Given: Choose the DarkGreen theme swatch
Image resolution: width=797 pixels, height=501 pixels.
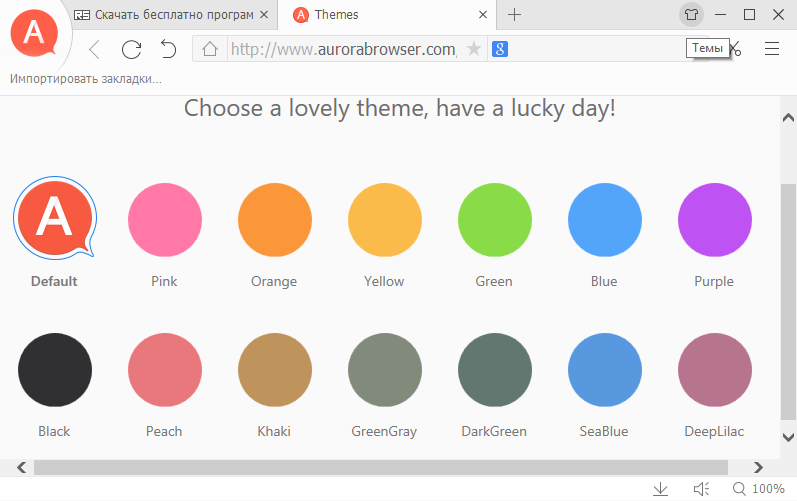Looking at the screenshot, I should (494, 370).
